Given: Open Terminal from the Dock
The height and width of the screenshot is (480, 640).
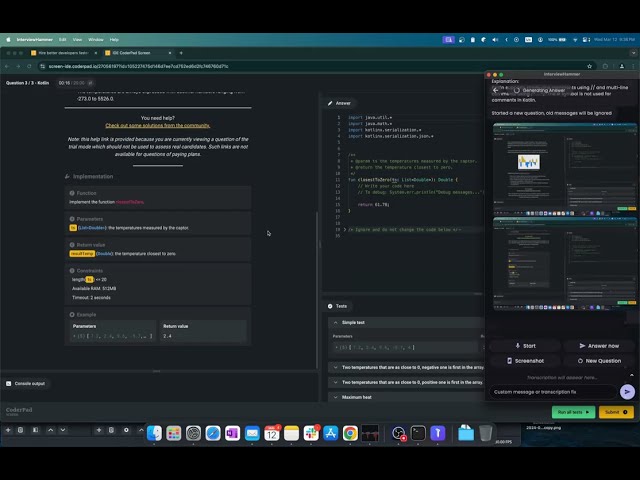Looking at the screenshot, I should [x=418, y=433].
